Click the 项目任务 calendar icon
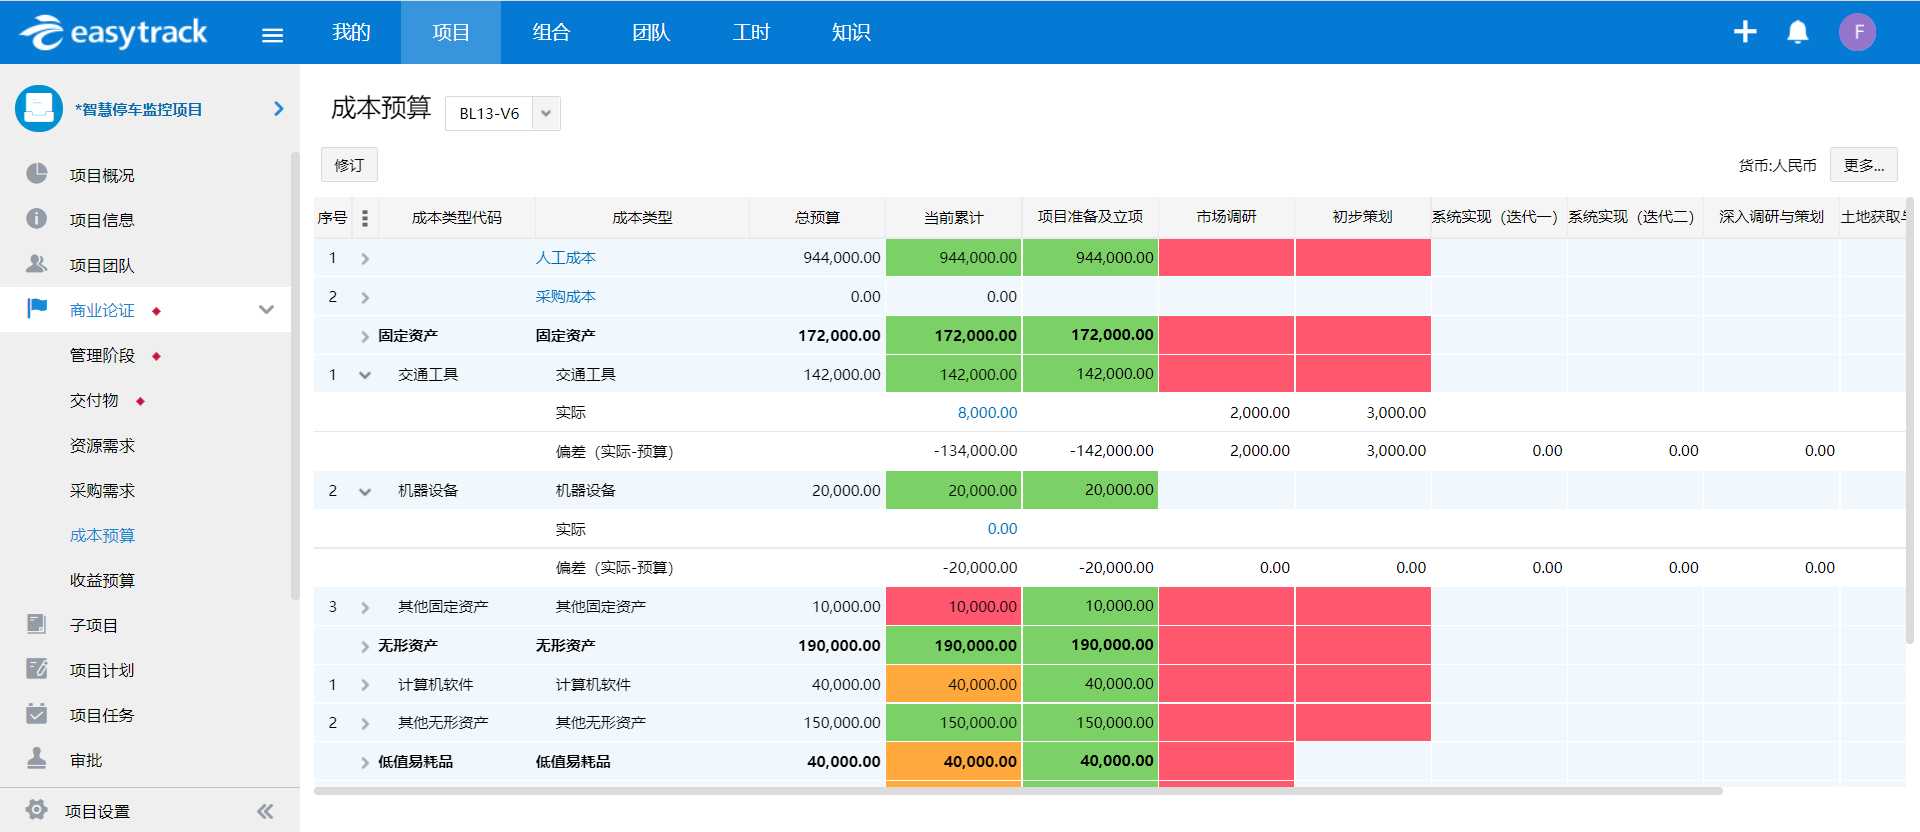Viewport: 1920px width, 832px height. [37, 714]
